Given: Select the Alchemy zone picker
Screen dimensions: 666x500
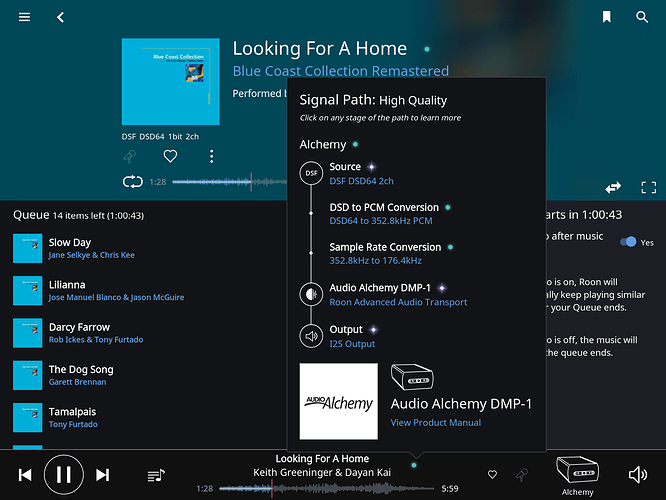Looking at the screenshot, I should click(x=578, y=476).
